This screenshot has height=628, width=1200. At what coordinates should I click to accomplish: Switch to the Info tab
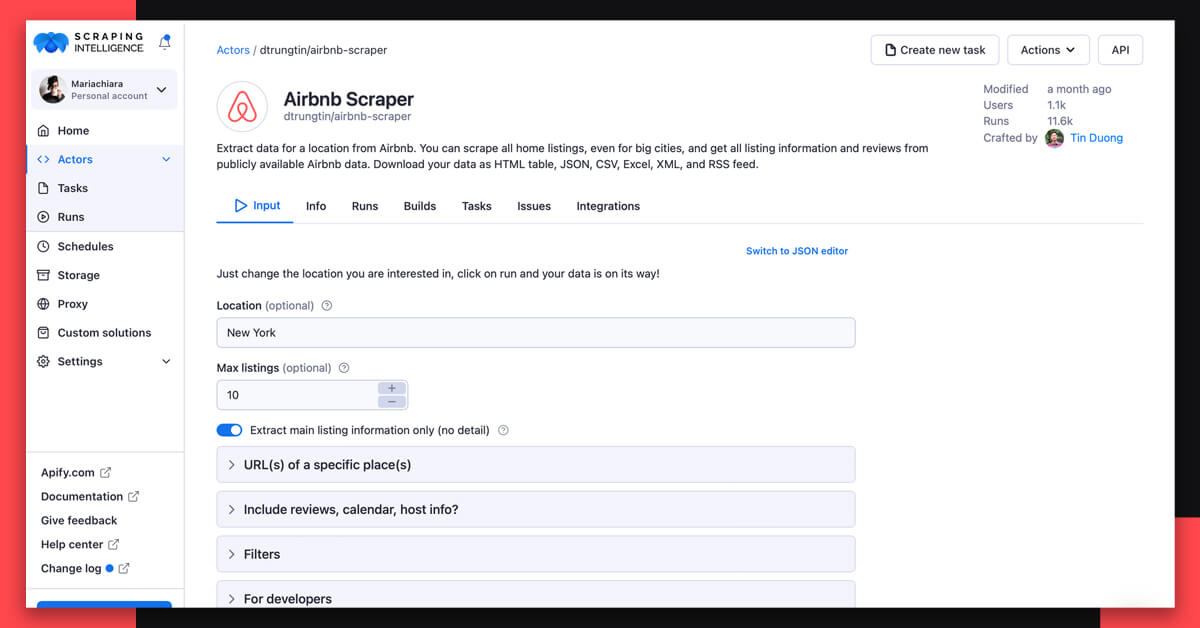tap(316, 206)
